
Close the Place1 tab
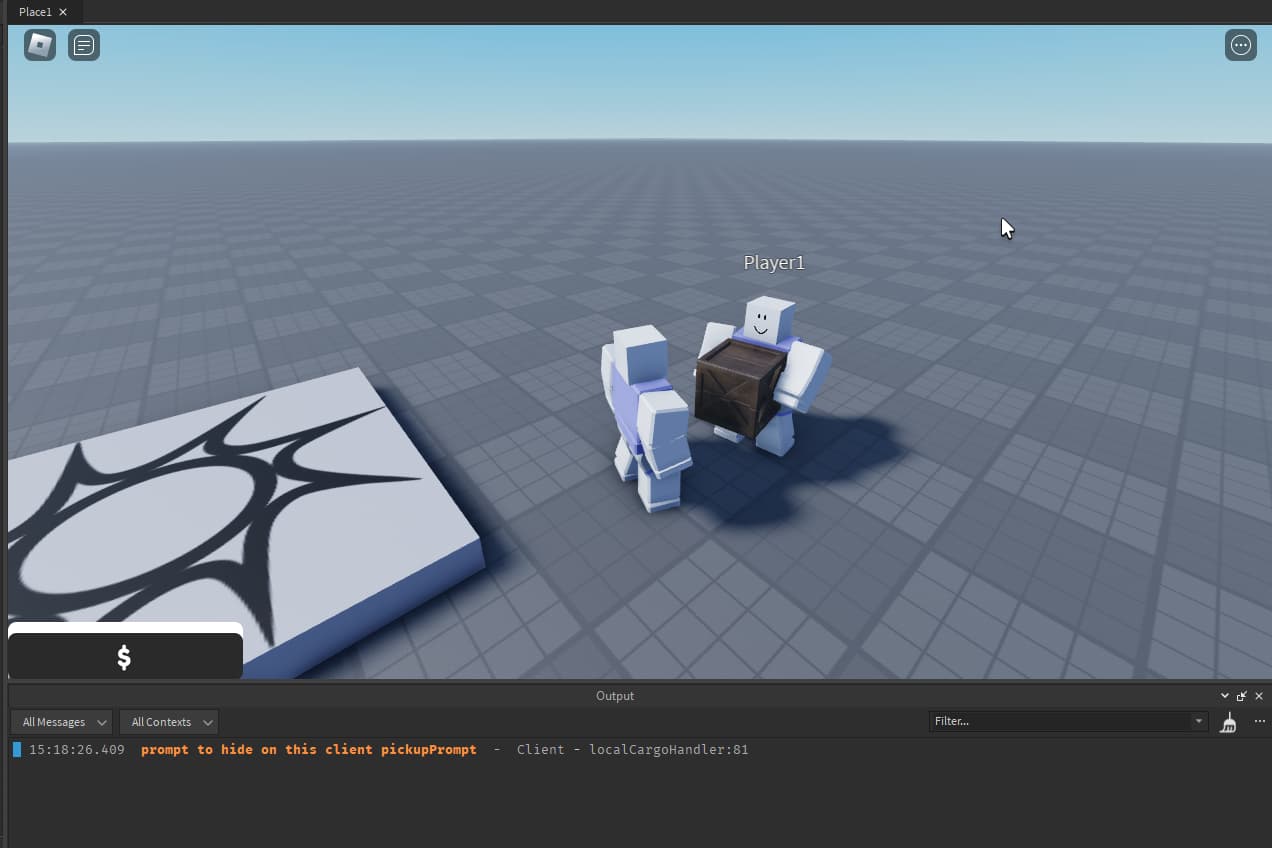coord(62,12)
